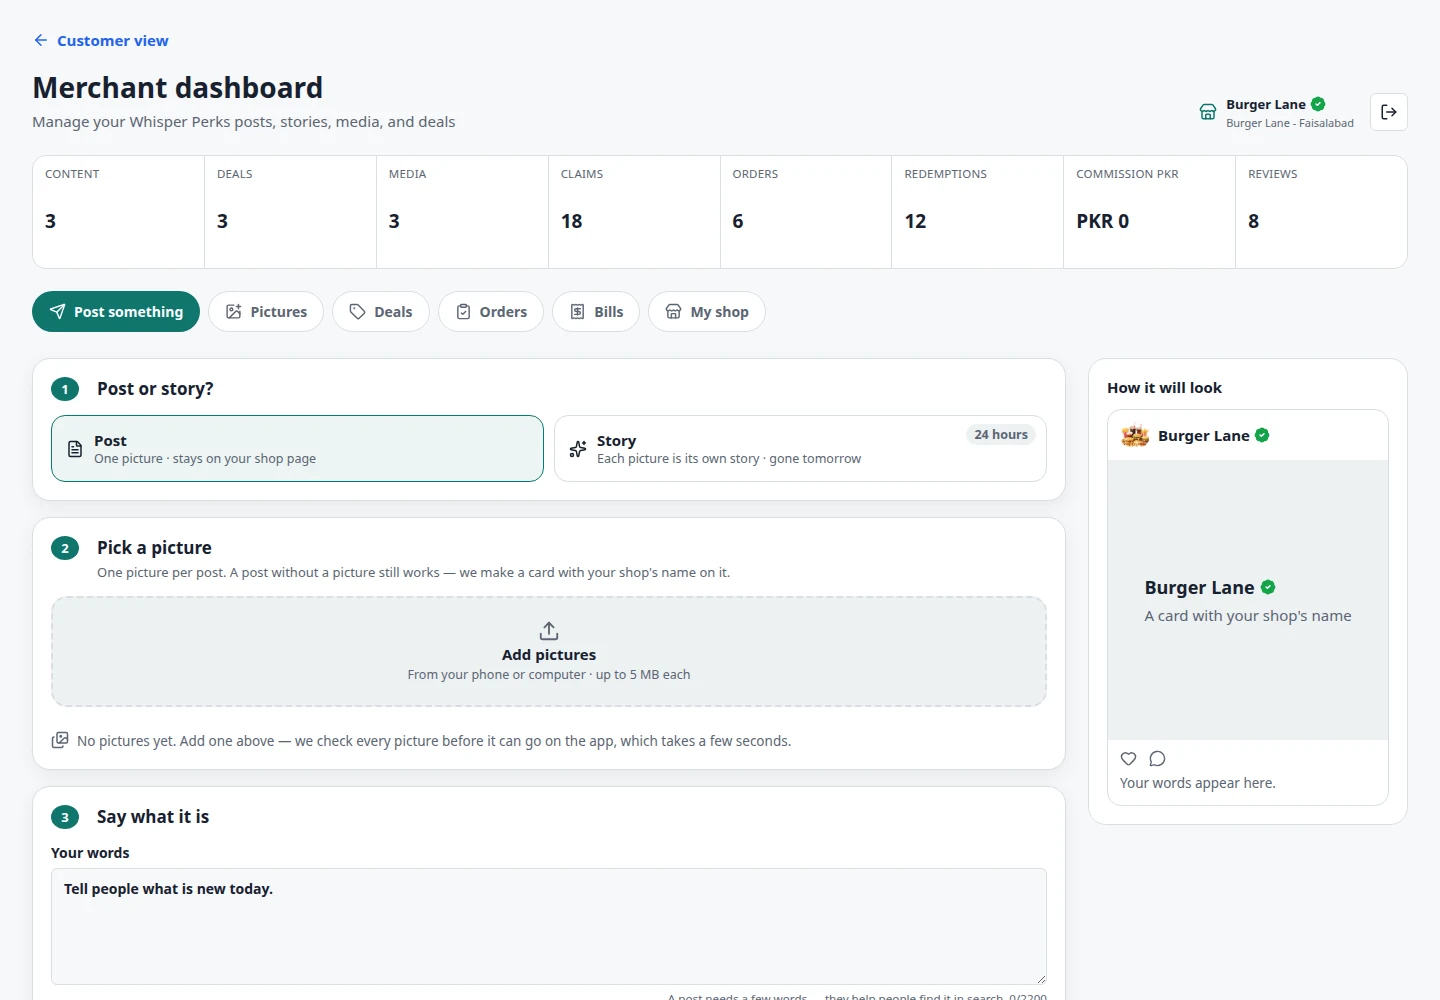Click the green verified badge in the header
Viewport: 1440px width, 1000px height.
(x=1318, y=104)
